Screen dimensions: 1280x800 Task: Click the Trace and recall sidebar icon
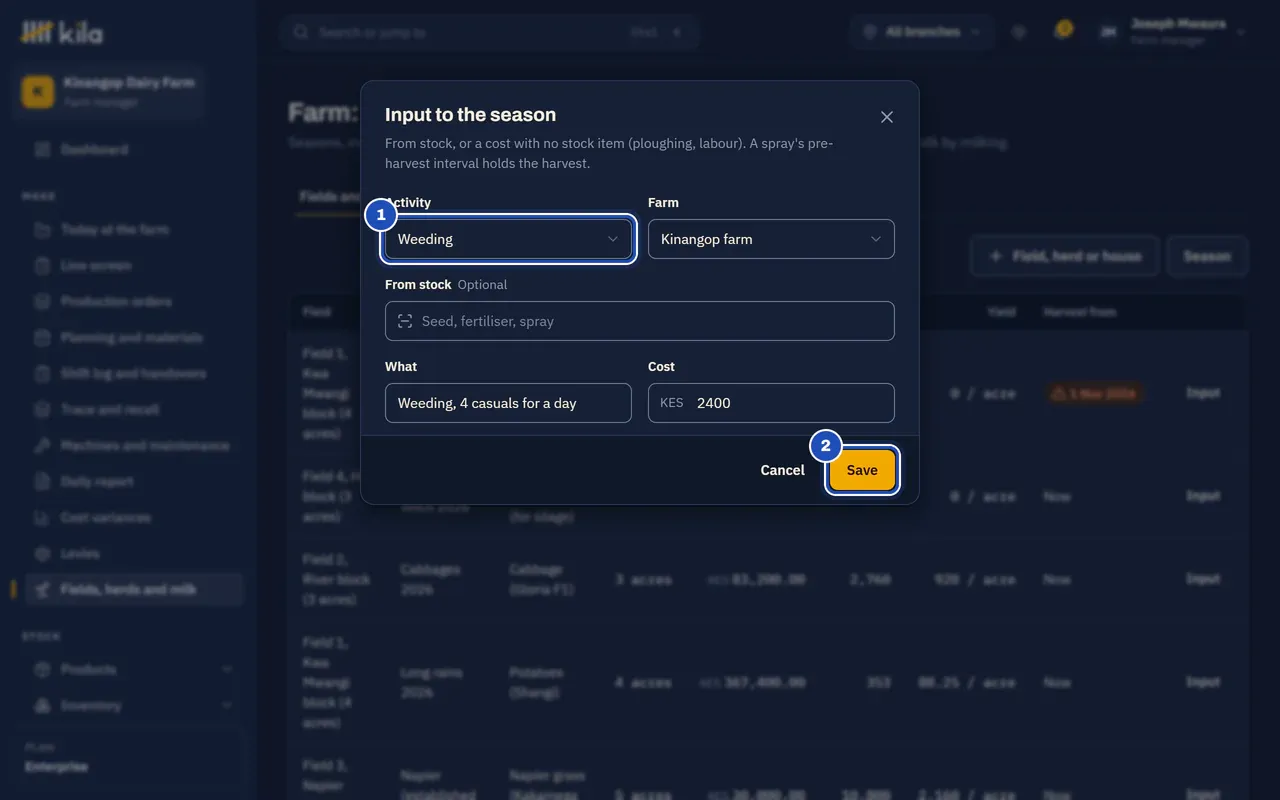[x=42, y=409]
